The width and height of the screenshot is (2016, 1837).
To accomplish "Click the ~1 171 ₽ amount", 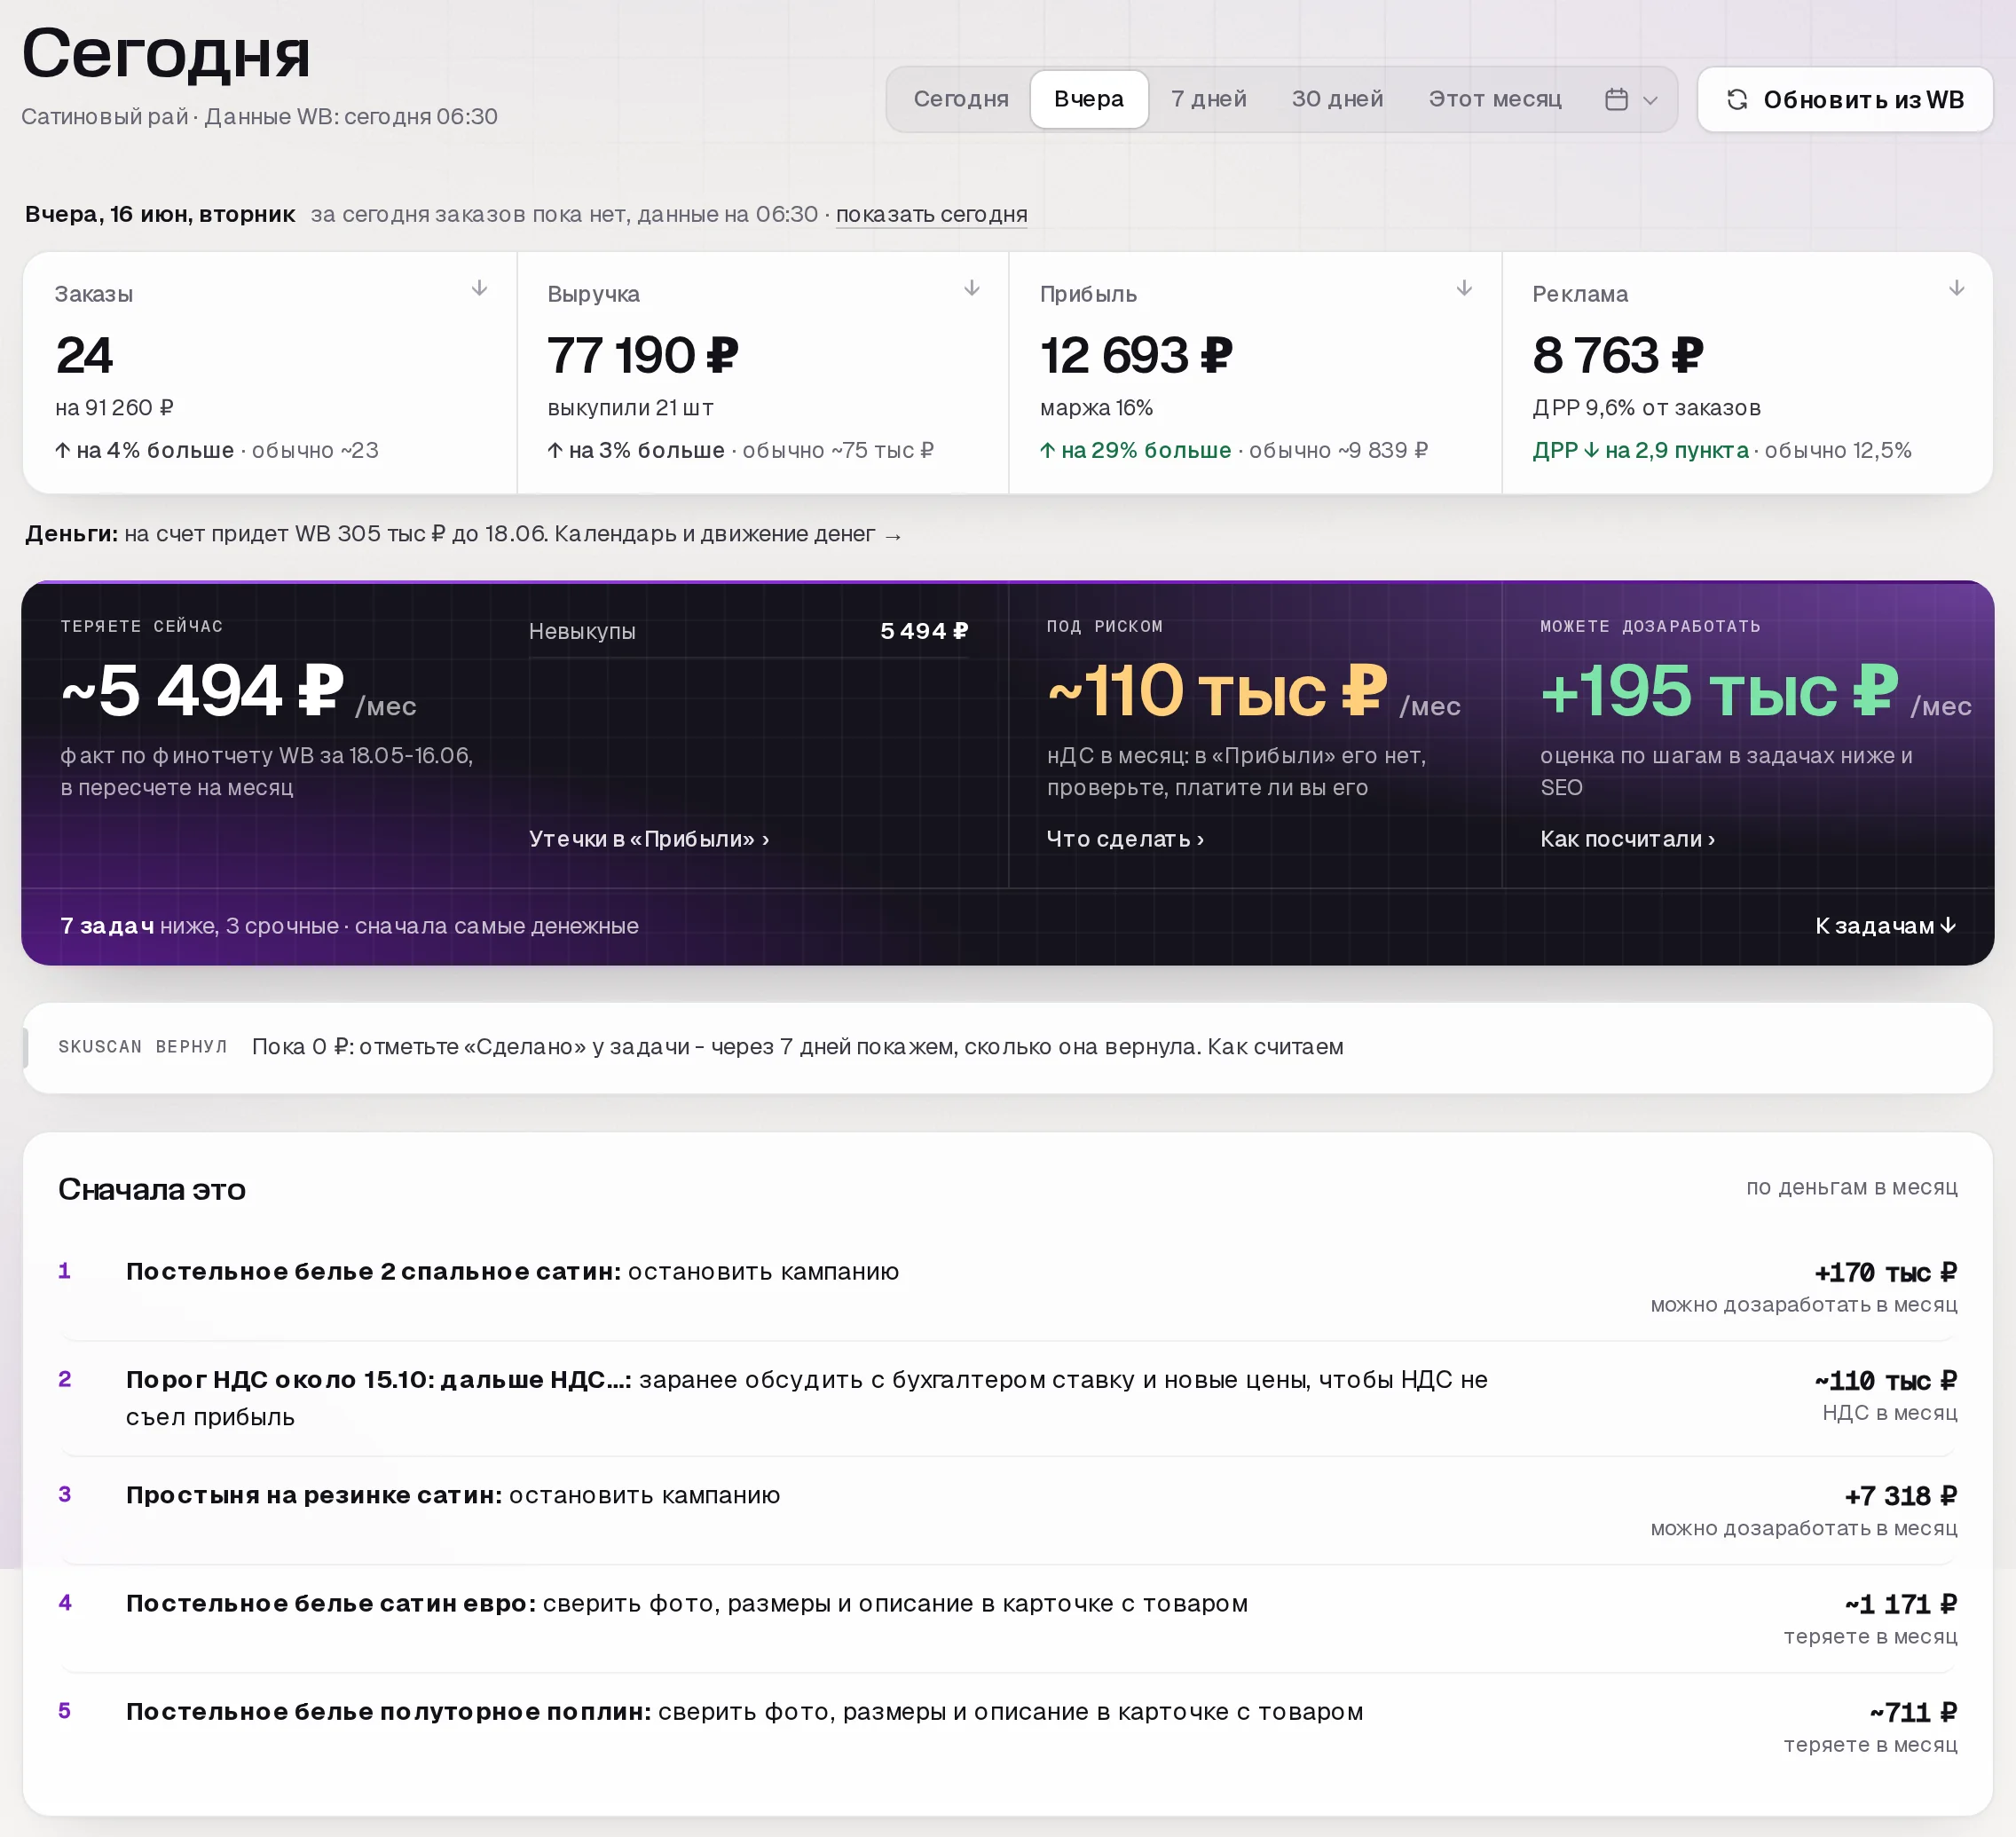I will pos(1901,1604).
